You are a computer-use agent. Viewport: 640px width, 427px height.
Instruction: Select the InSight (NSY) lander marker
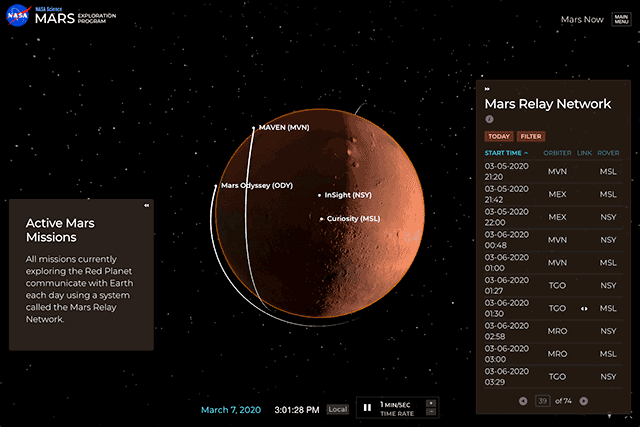pyautogui.click(x=320, y=196)
